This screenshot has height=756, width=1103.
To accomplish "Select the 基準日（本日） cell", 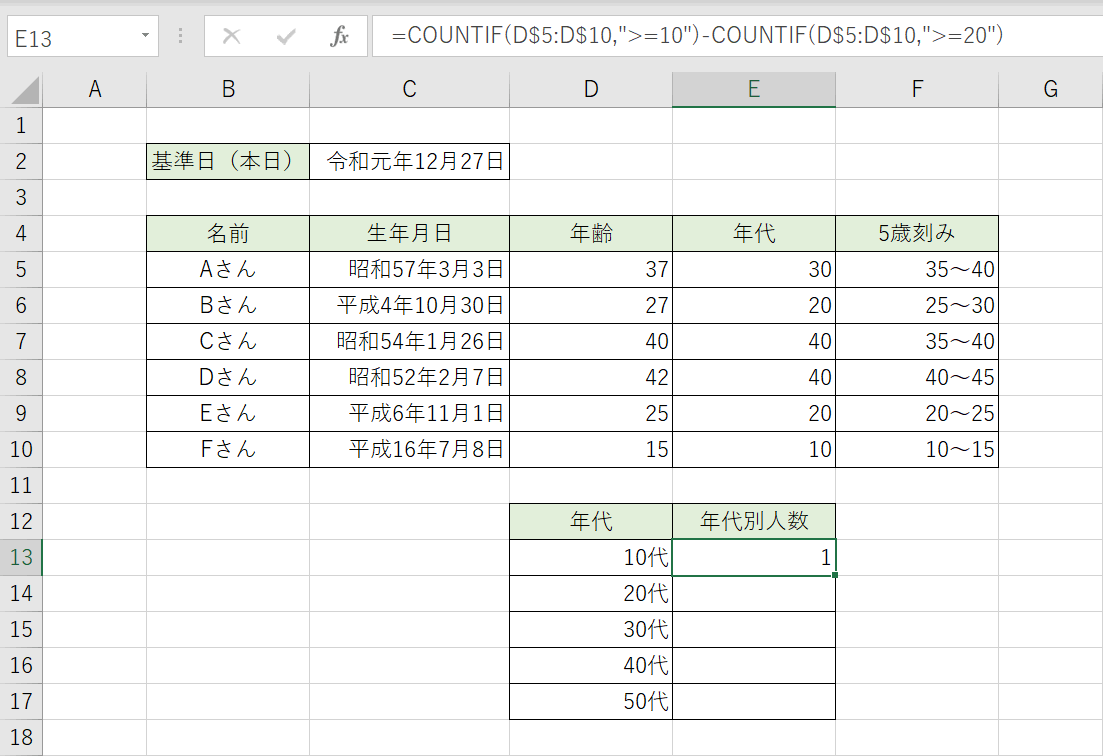I will 227,161.
